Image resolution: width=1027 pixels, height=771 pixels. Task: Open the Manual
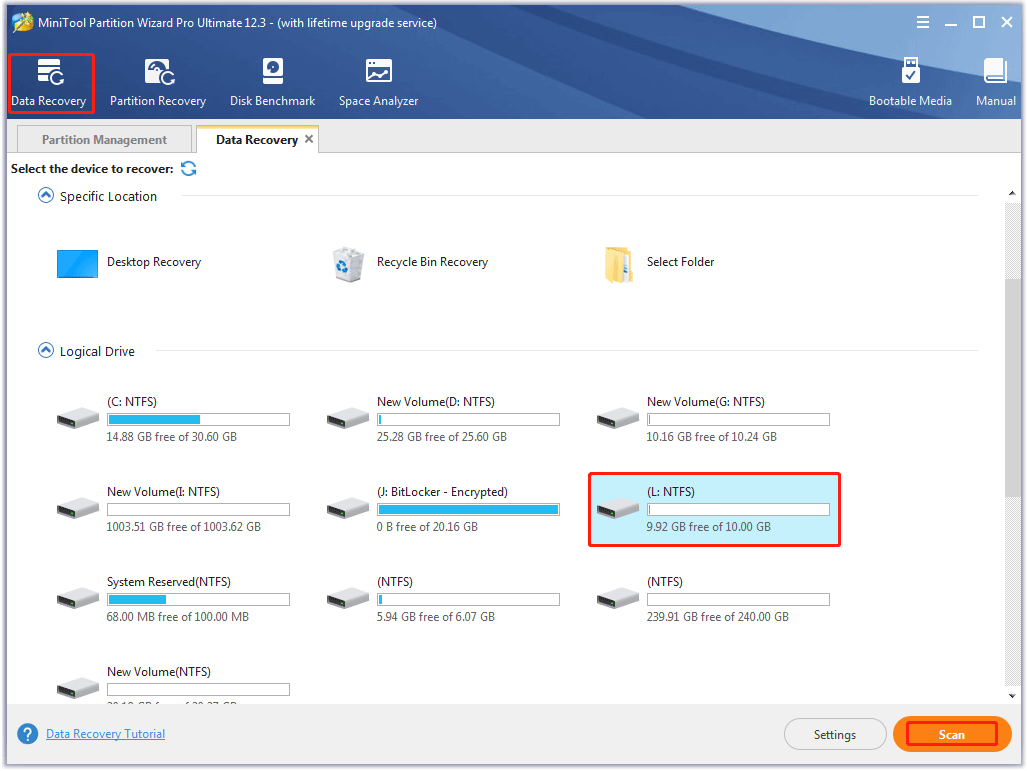point(995,82)
